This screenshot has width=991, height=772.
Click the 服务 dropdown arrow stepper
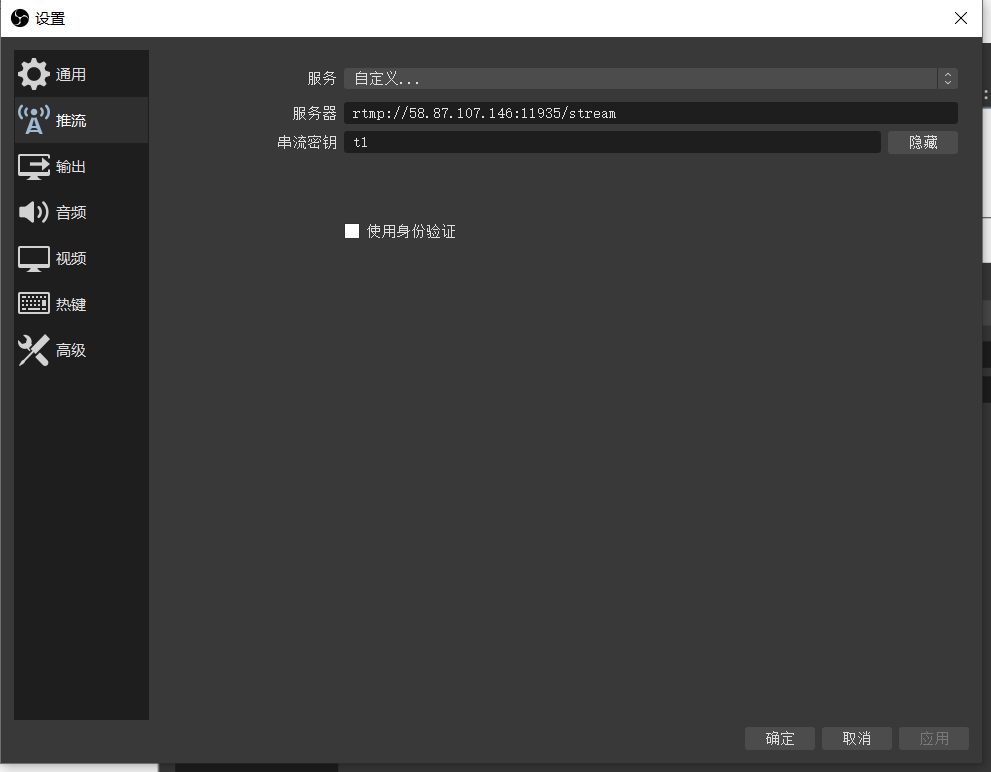pos(947,78)
